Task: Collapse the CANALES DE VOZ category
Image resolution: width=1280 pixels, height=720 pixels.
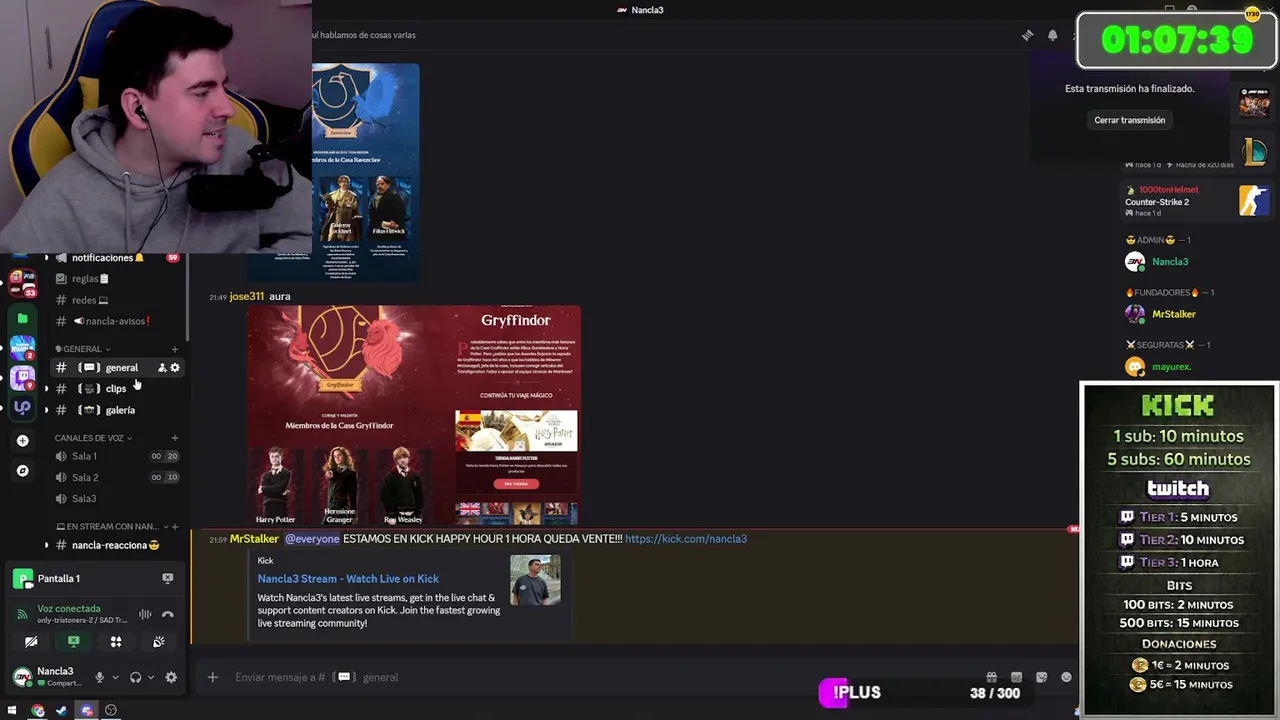Action: [93, 438]
